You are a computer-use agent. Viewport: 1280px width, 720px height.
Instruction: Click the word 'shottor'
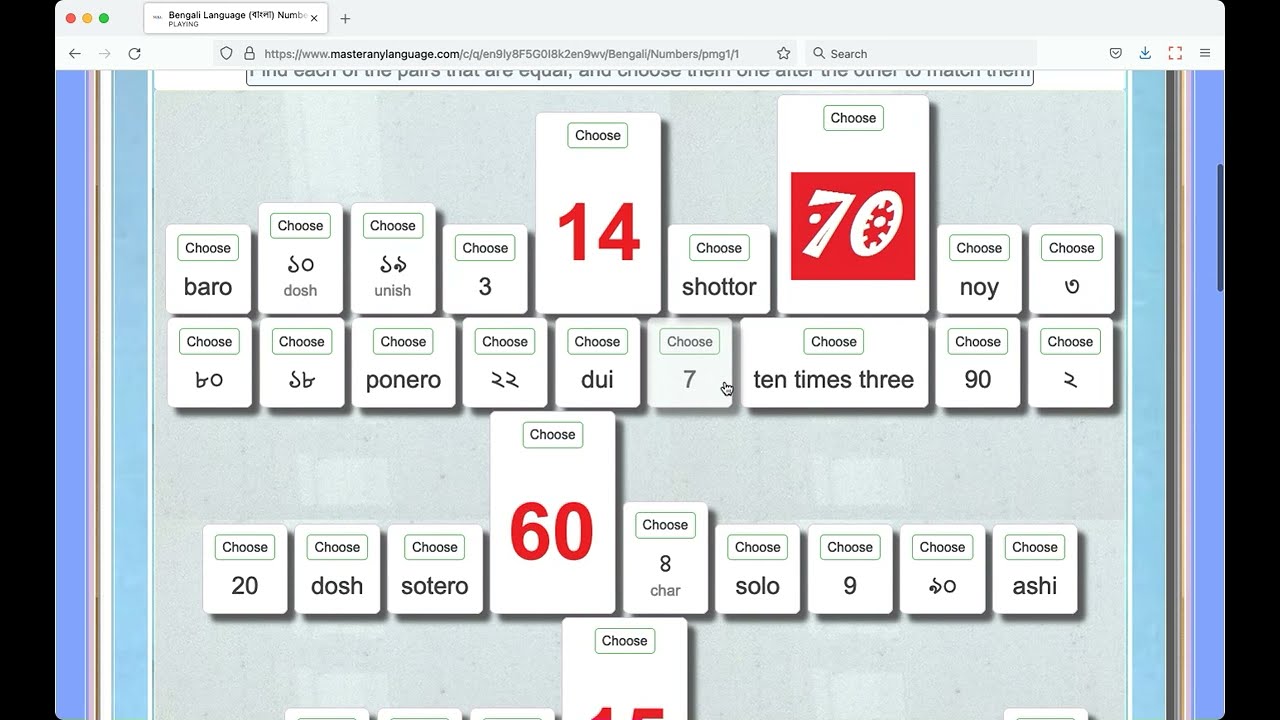point(719,287)
